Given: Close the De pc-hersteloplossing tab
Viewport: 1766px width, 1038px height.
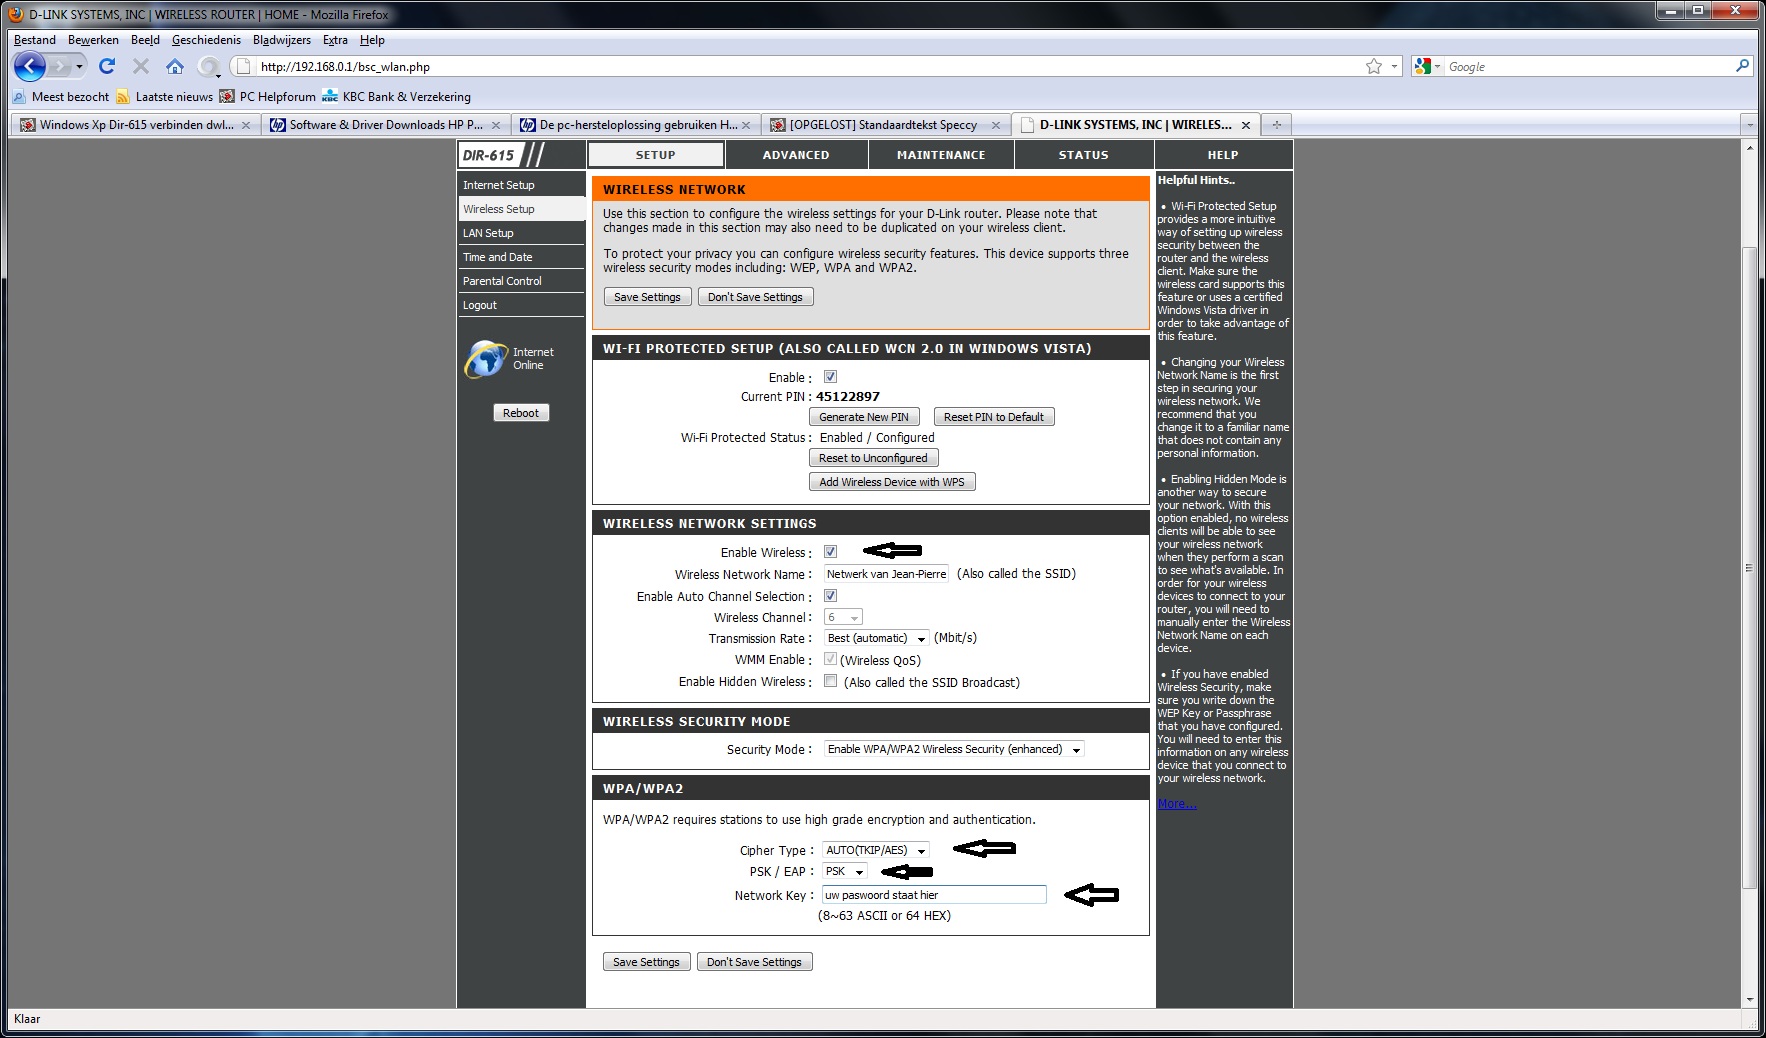Looking at the screenshot, I should pos(746,125).
